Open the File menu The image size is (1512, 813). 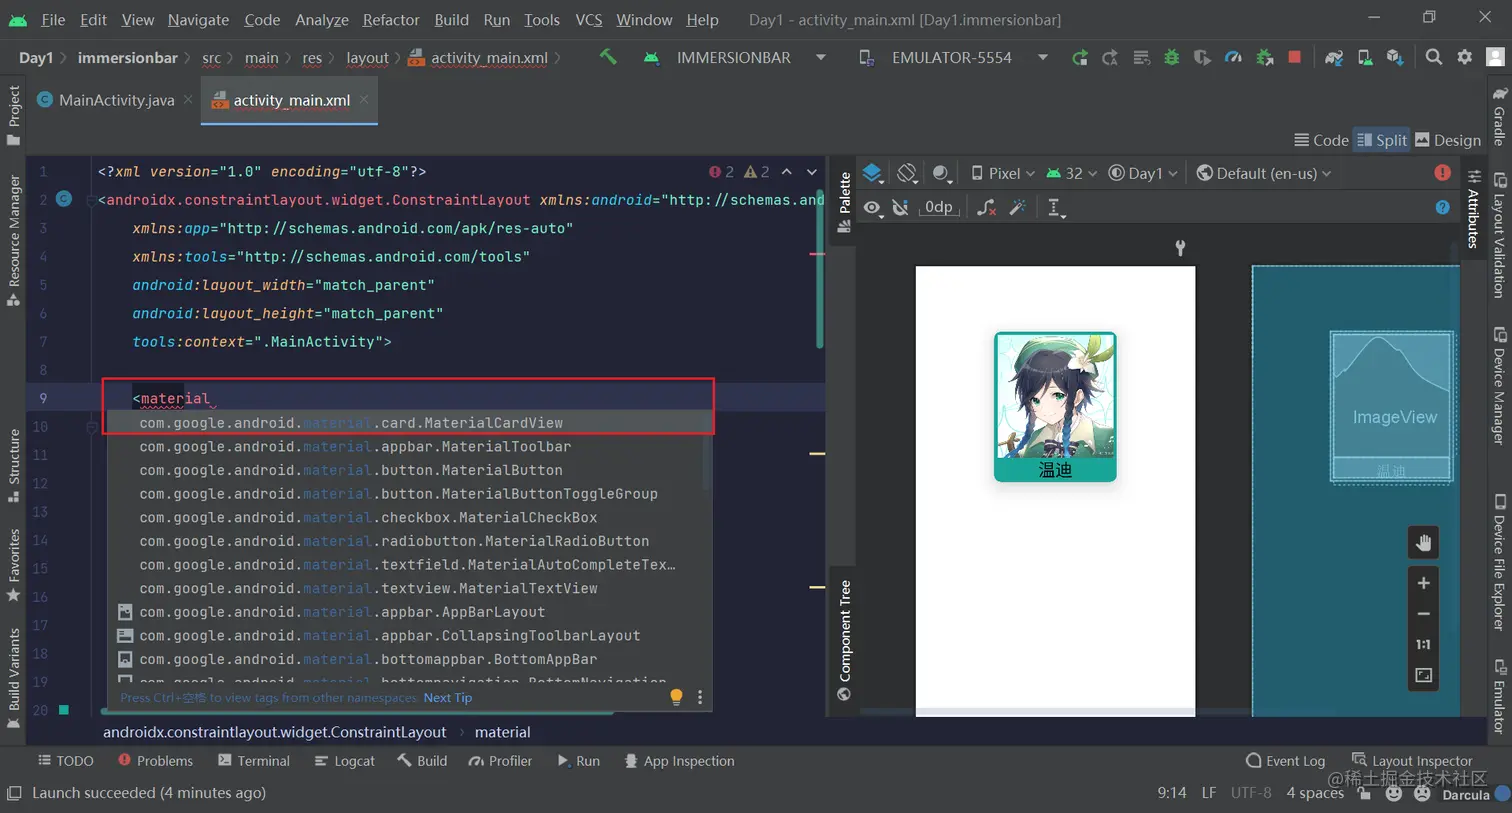53,19
